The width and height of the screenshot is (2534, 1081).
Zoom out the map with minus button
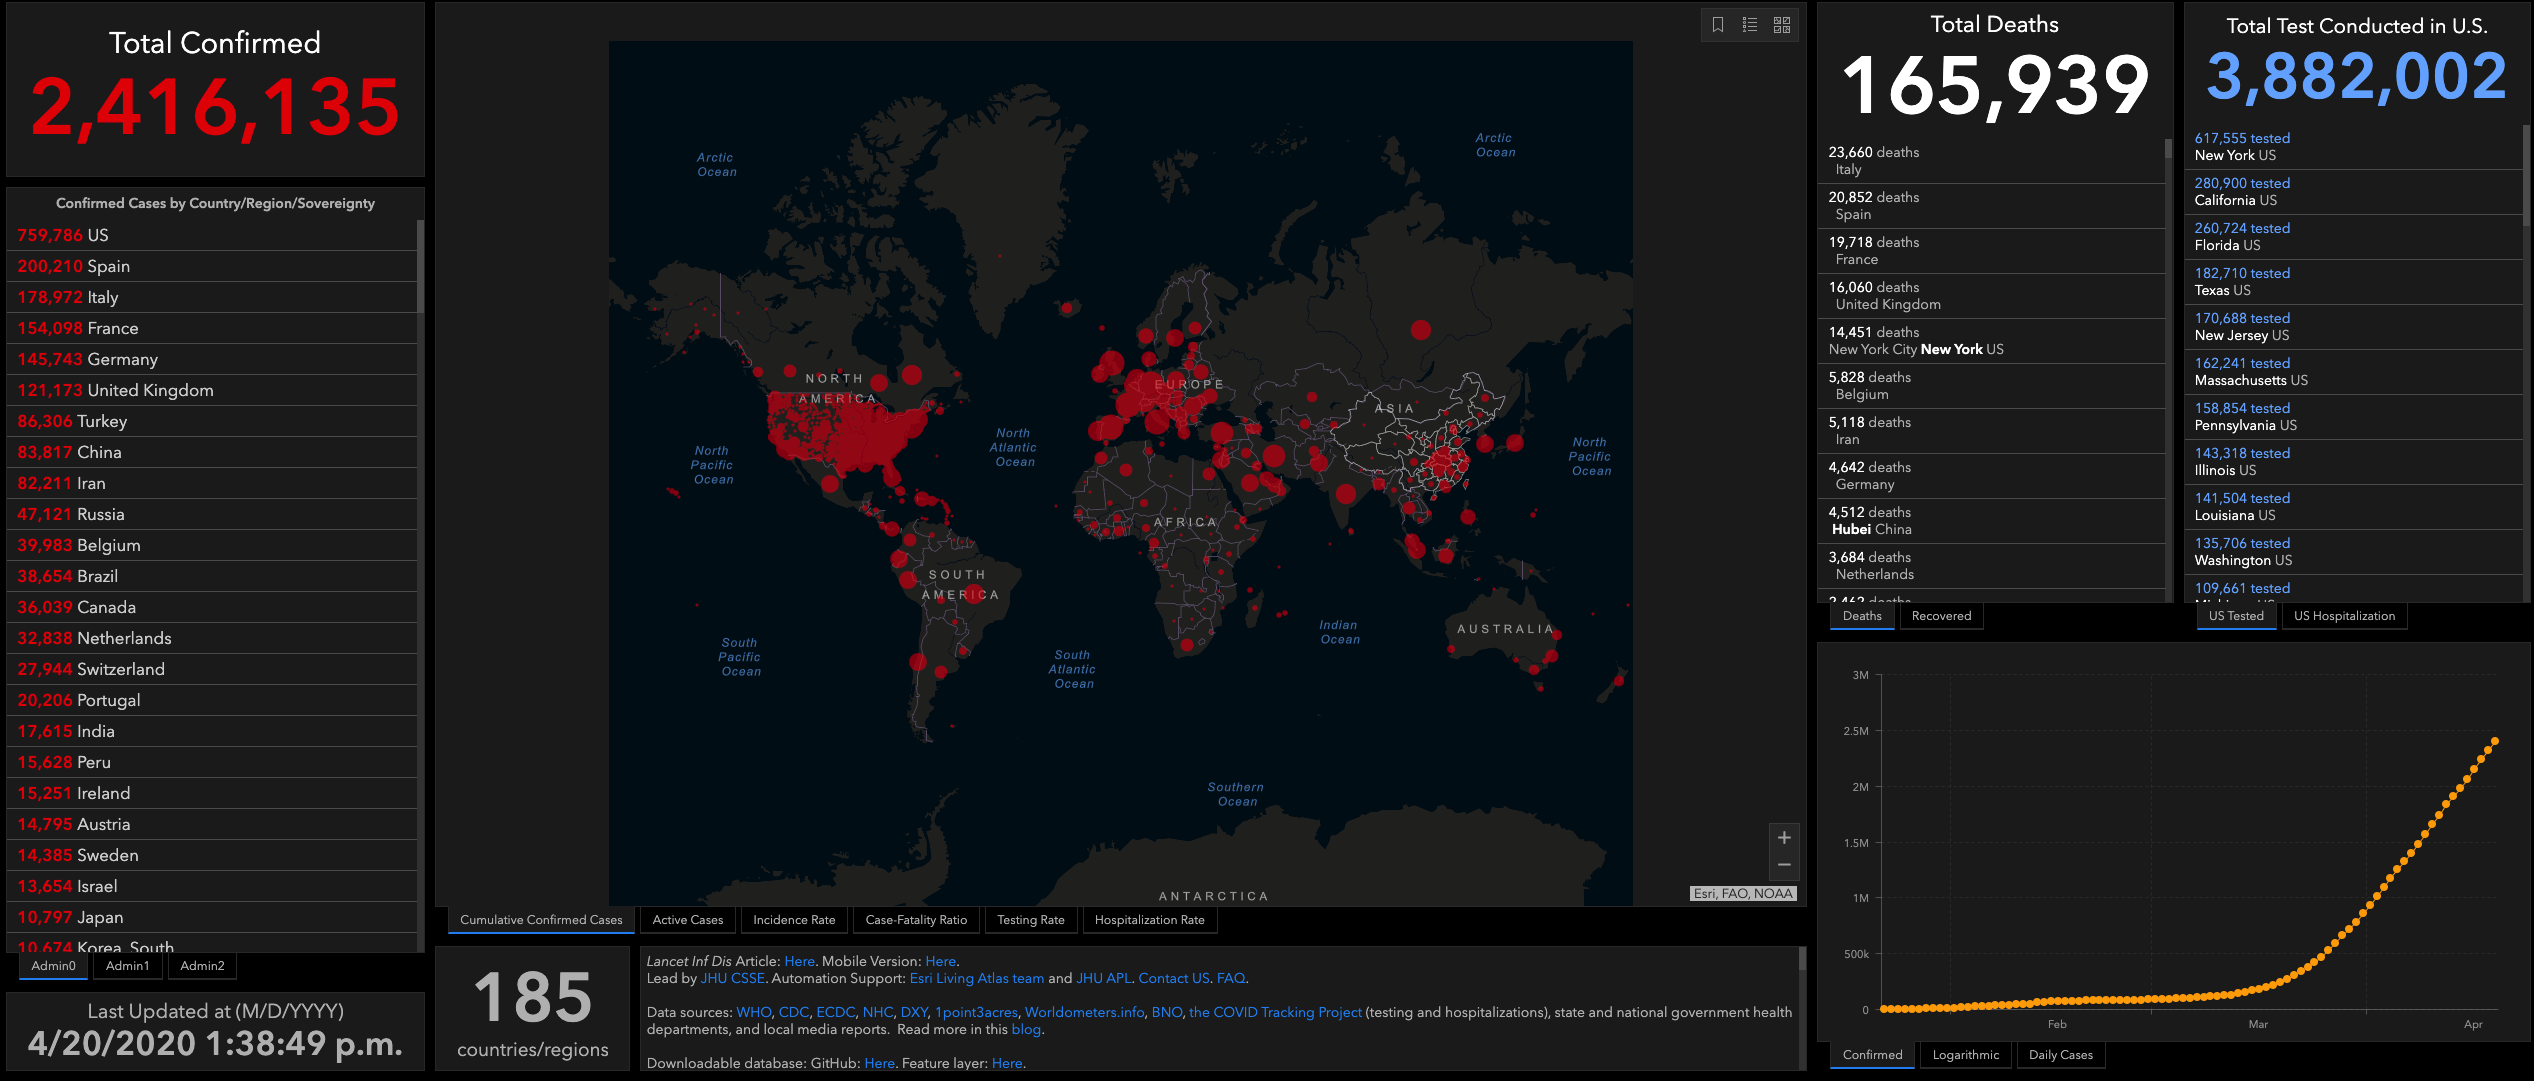[1784, 865]
